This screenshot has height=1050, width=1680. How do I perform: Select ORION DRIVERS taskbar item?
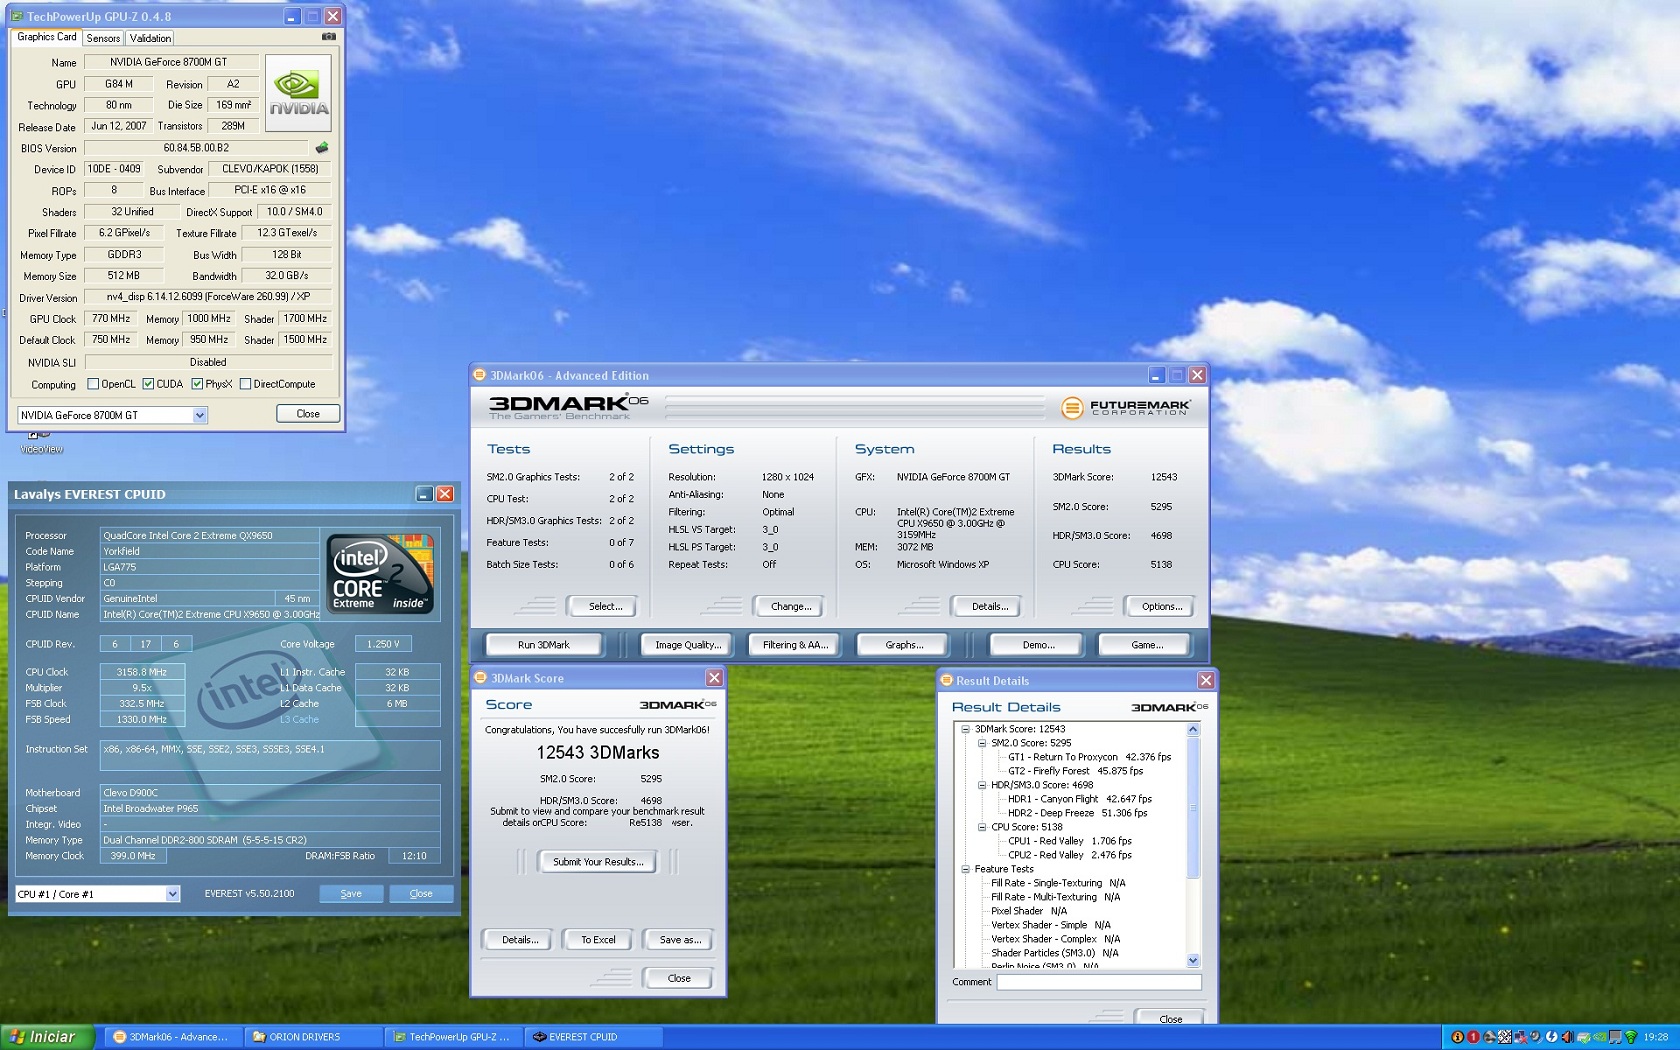click(x=312, y=1037)
